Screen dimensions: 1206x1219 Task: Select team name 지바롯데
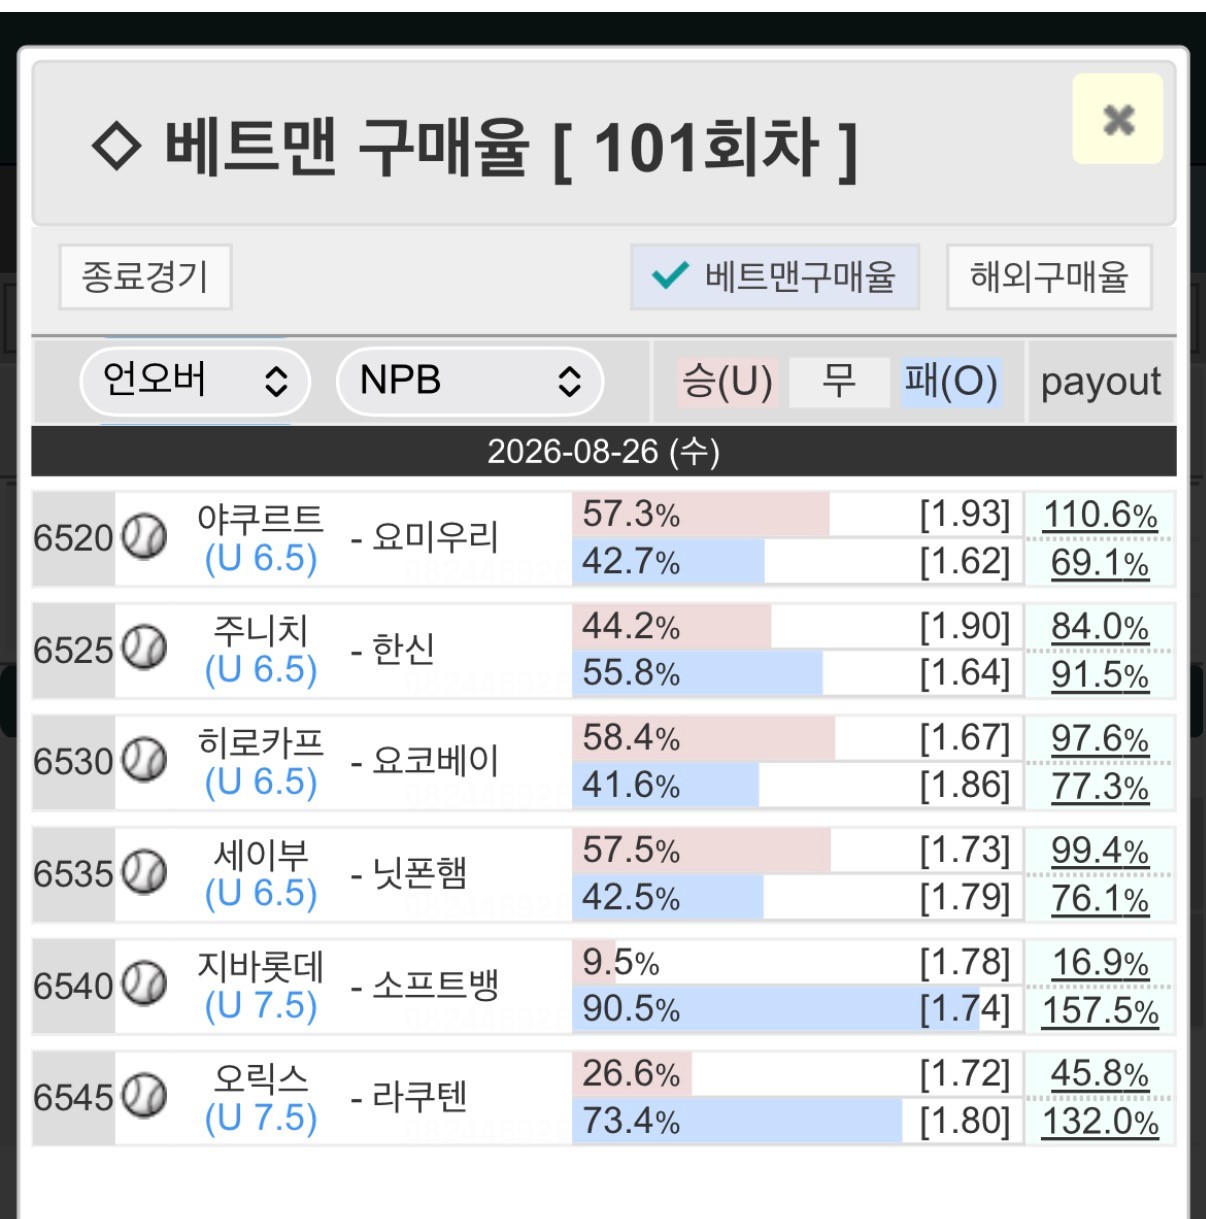tap(261, 966)
